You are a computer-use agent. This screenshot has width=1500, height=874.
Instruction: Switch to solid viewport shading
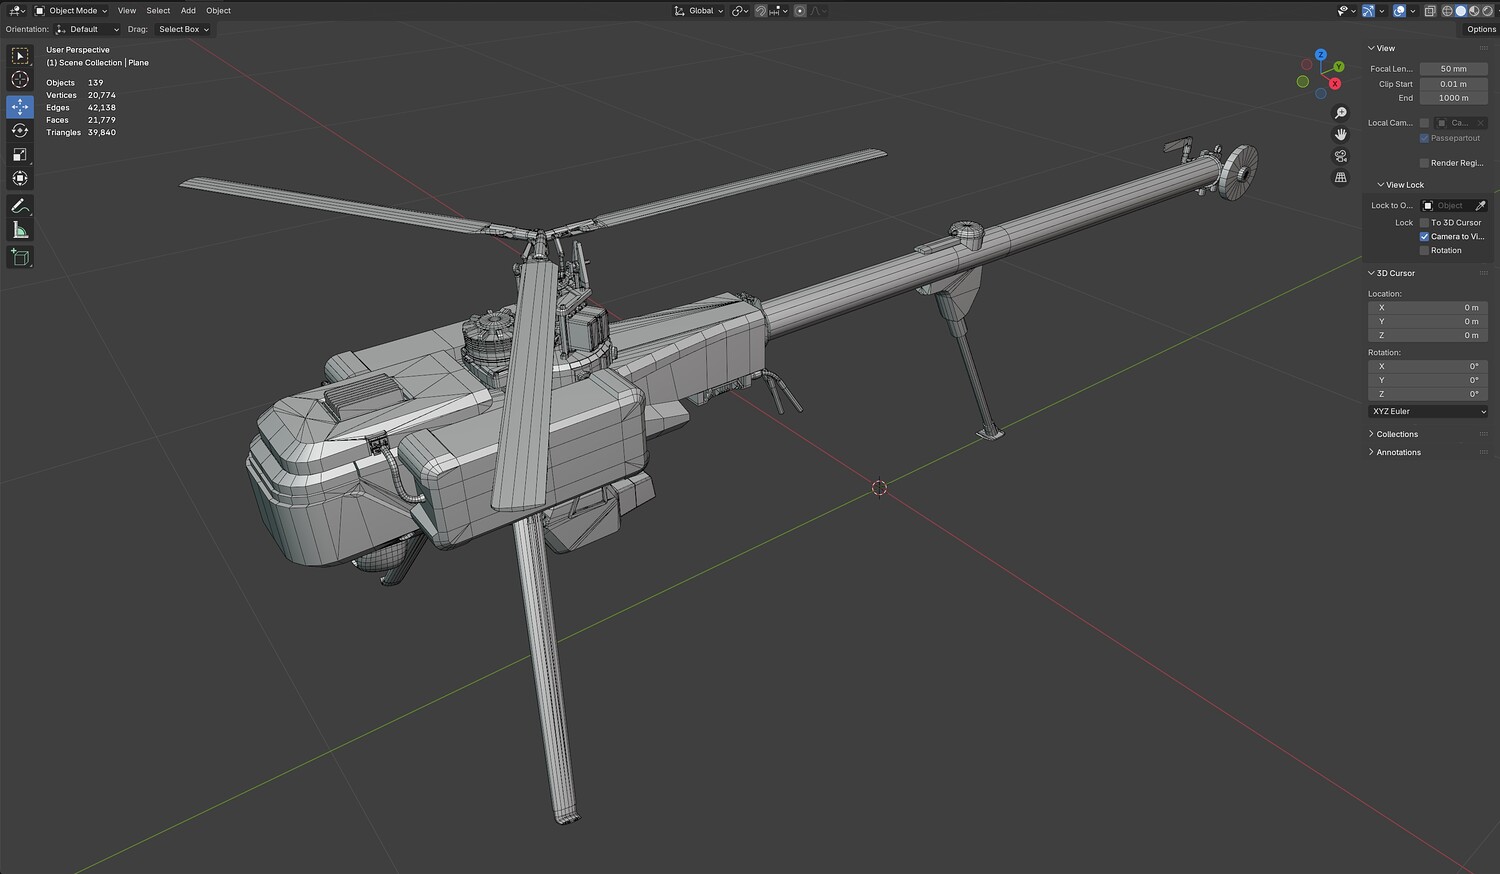coord(1460,11)
